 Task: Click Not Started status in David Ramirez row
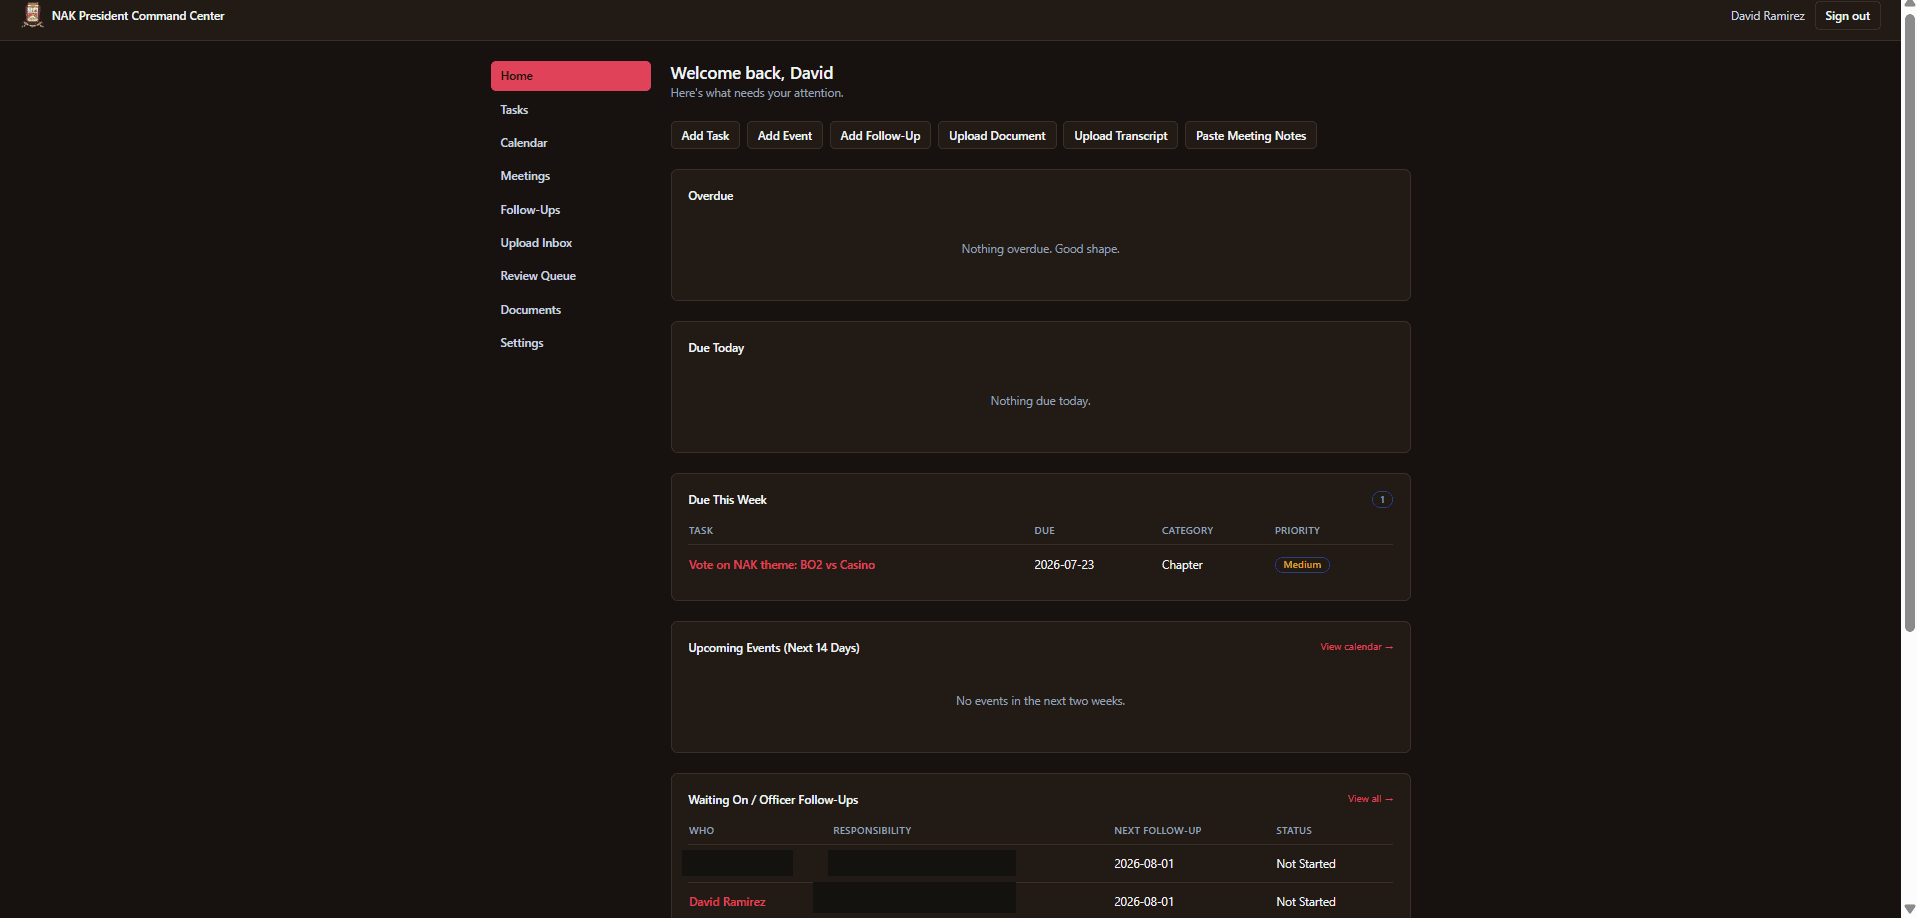pos(1306,902)
